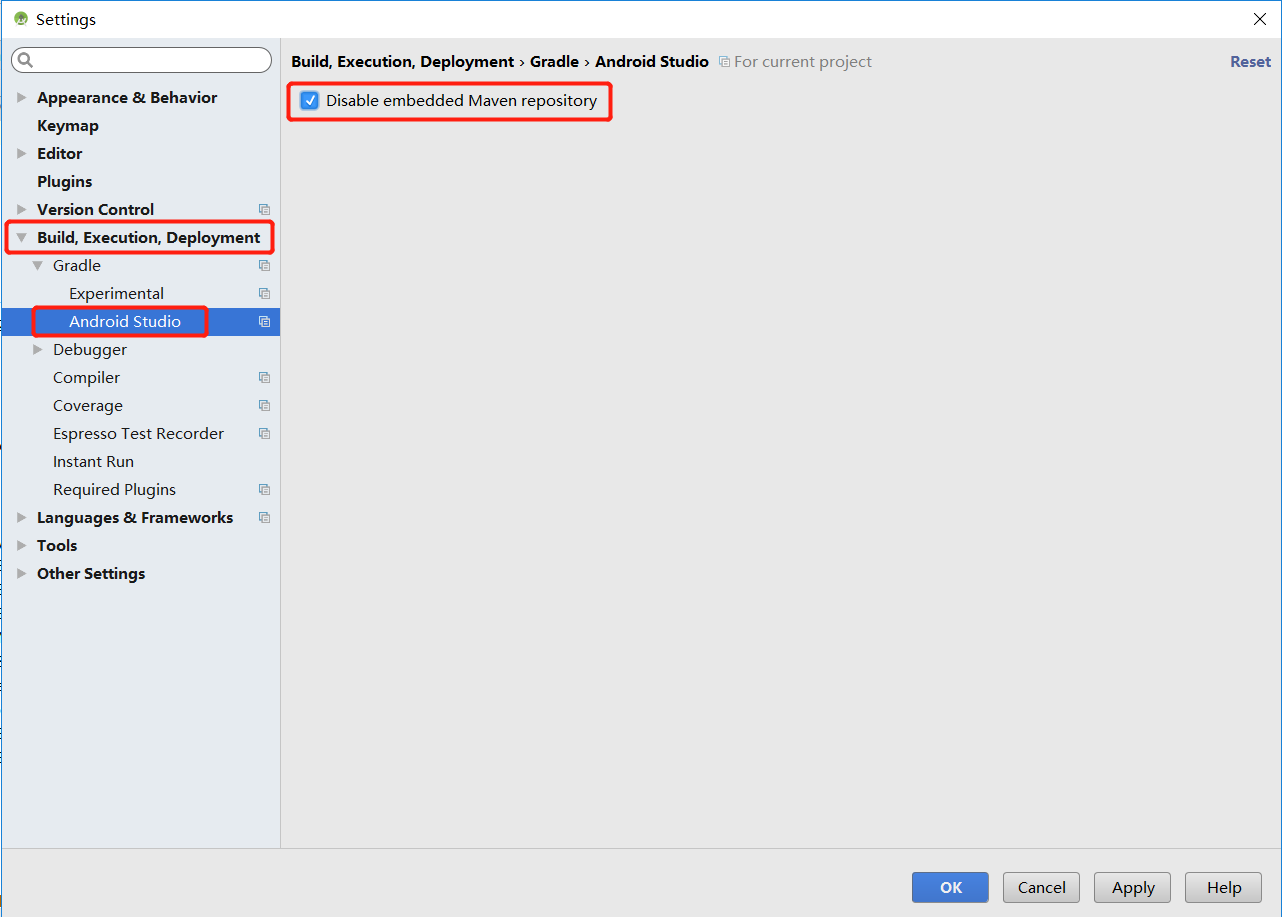Confirm with the OK button

coord(950,887)
